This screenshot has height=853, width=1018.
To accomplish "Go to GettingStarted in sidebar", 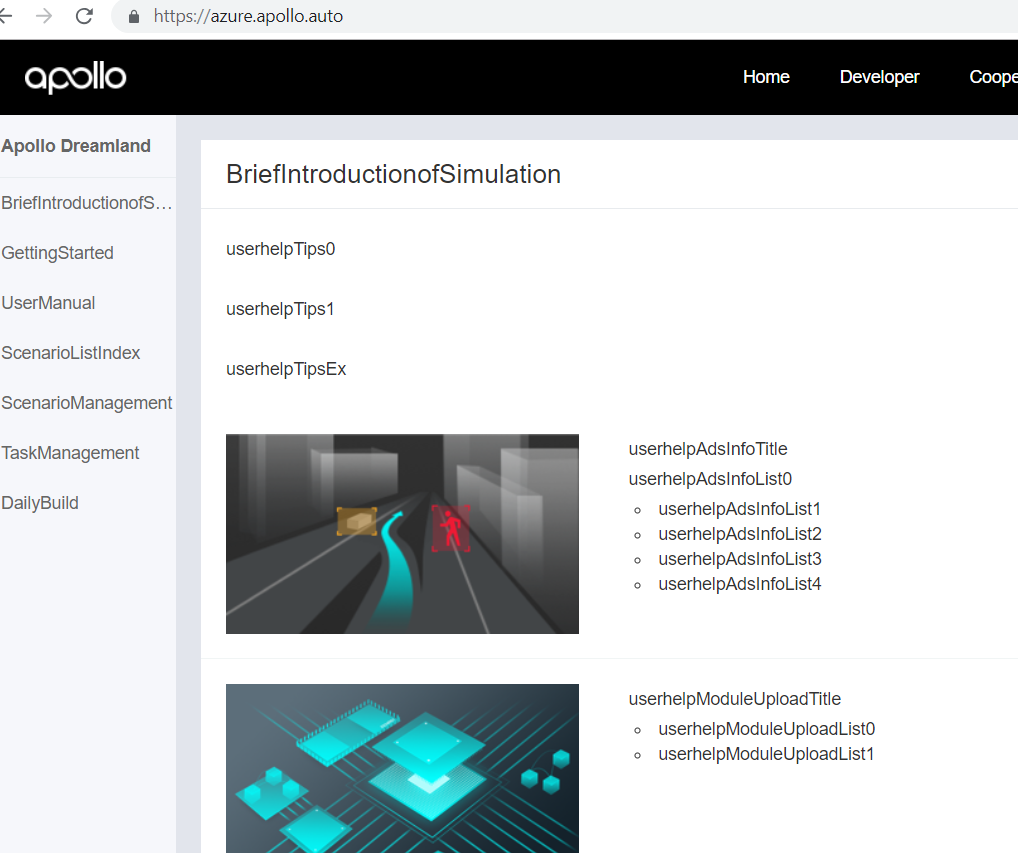I will (57, 253).
